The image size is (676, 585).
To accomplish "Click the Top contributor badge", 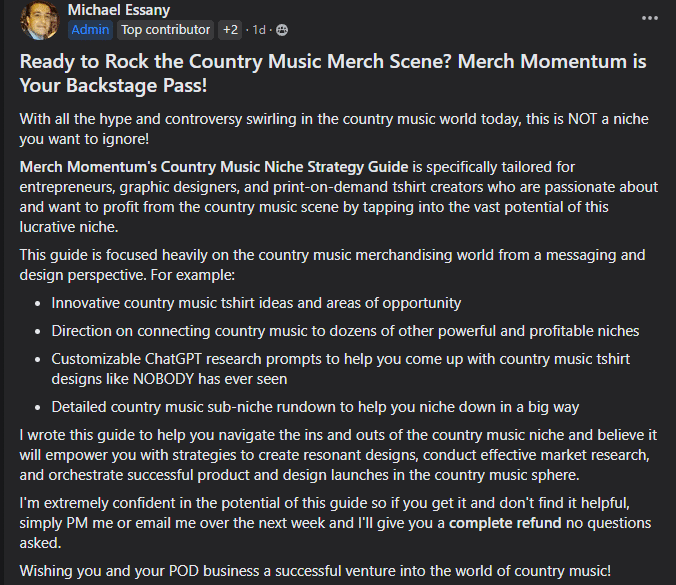I will pos(166,30).
